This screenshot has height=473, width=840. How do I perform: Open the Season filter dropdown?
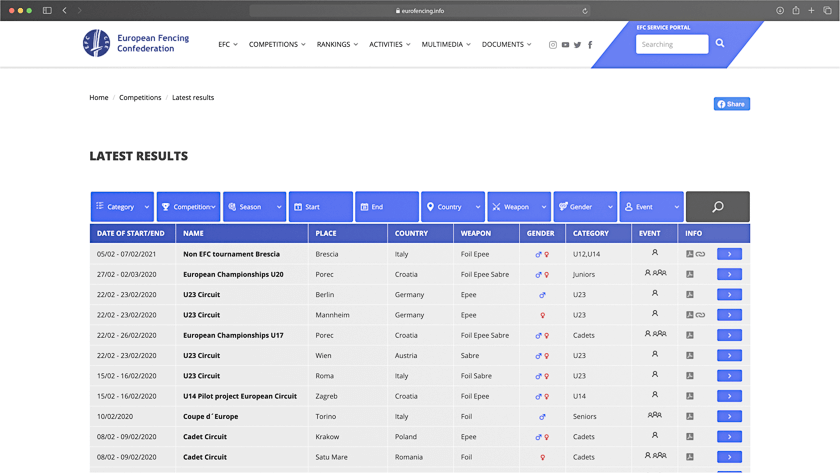coord(254,207)
